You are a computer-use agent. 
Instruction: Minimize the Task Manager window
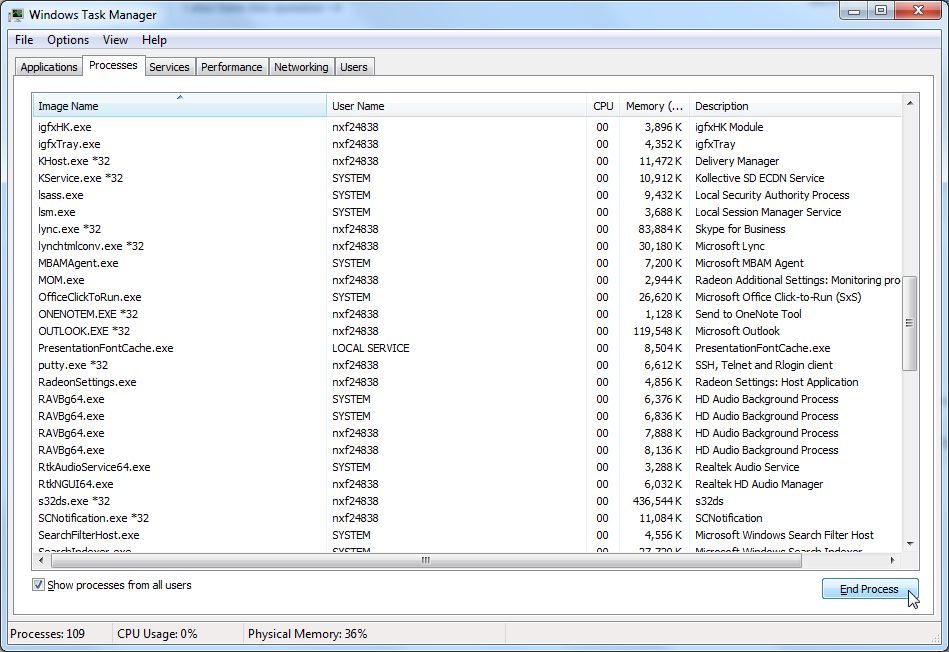(853, 10)
